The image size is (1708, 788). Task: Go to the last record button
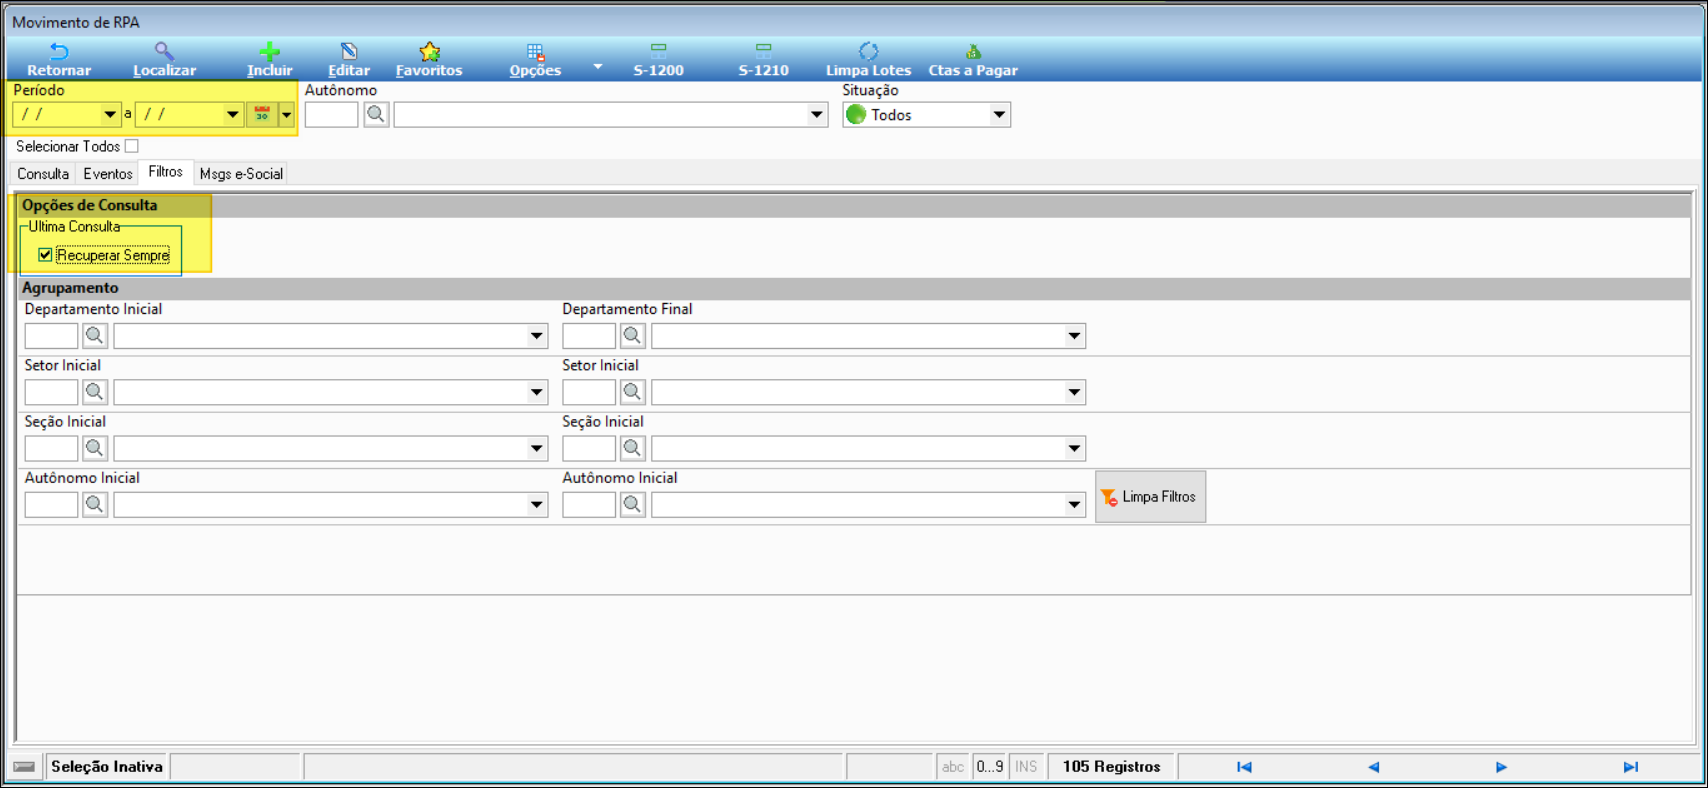1630,767
